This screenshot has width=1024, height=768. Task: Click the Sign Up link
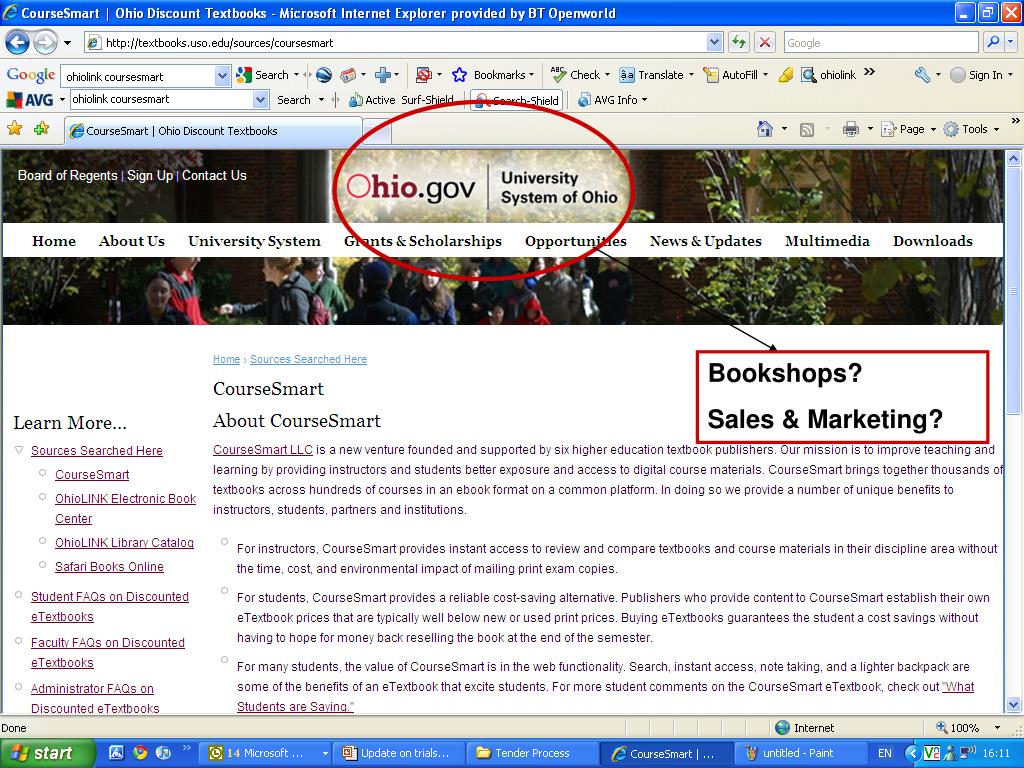[150, 176]
